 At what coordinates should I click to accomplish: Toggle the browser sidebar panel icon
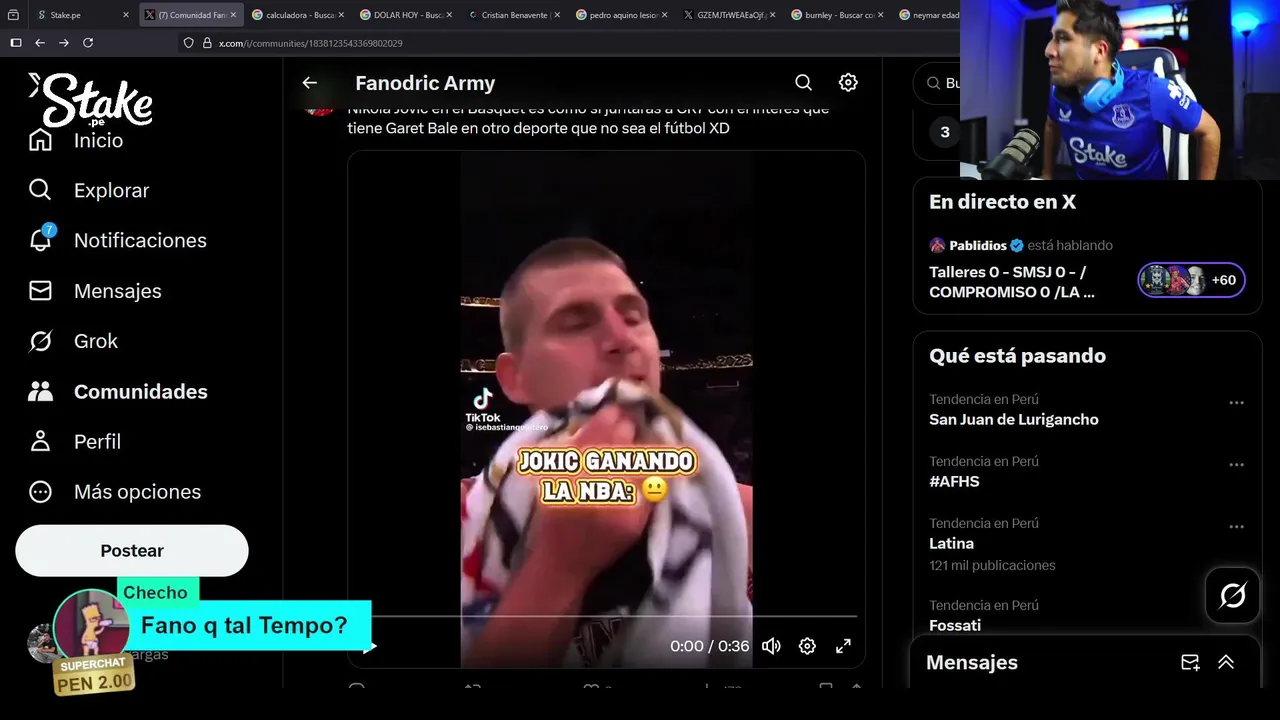pos(15,43)
